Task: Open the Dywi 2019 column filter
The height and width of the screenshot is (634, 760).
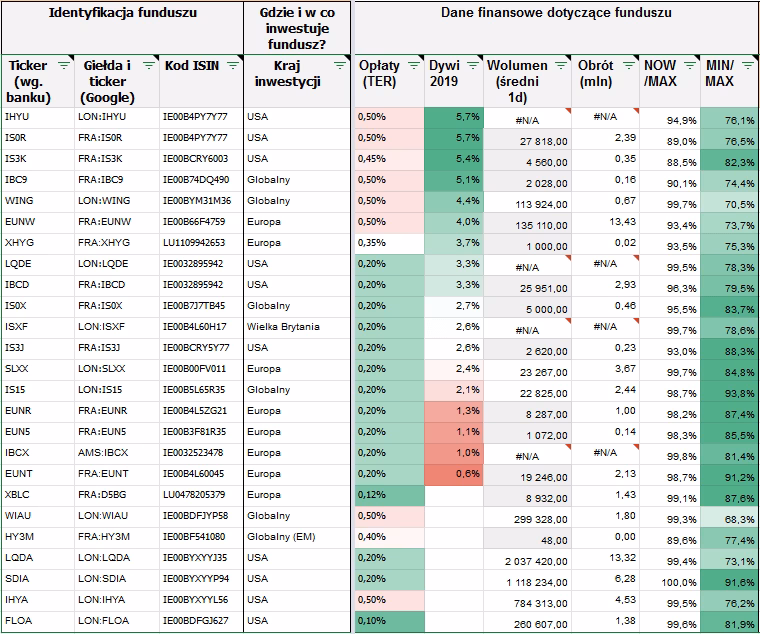Action: coord(470,65)
